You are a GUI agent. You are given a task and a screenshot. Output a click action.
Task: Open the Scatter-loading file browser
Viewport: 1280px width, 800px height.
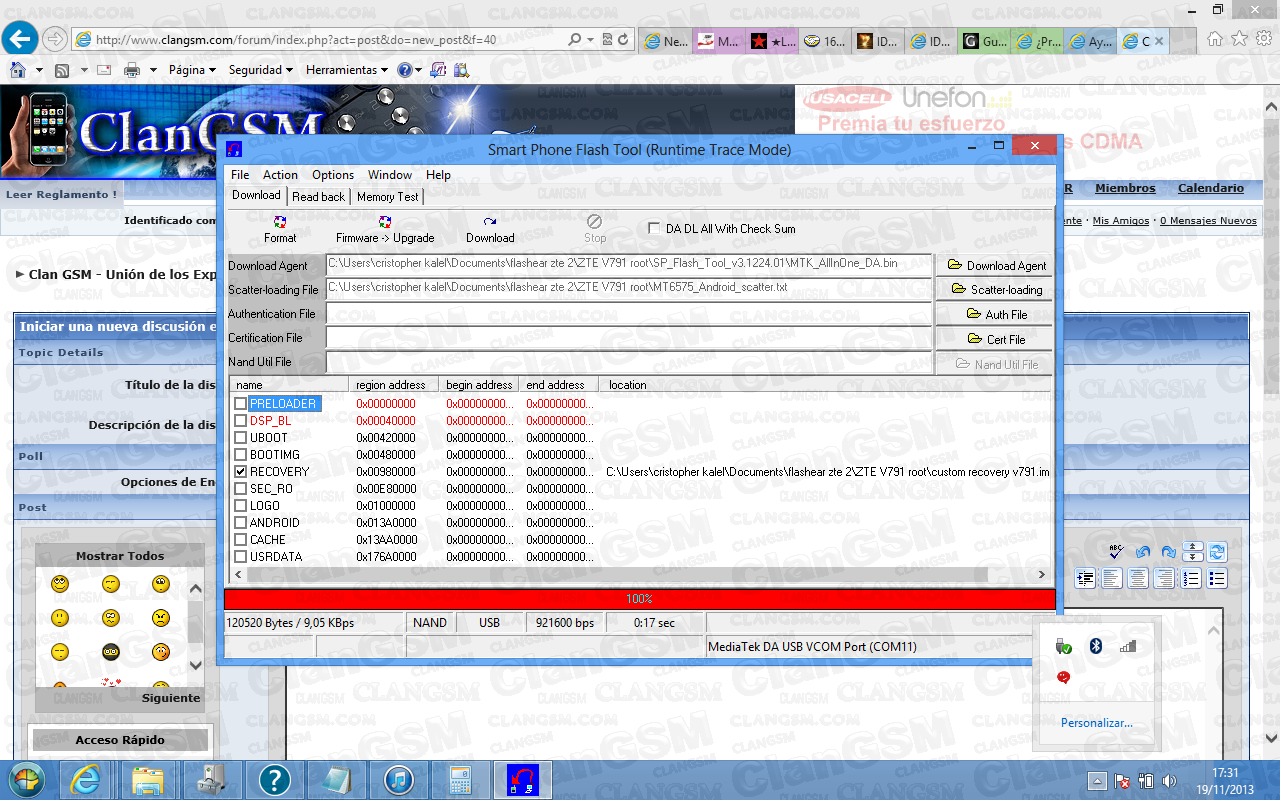[995, 290]
